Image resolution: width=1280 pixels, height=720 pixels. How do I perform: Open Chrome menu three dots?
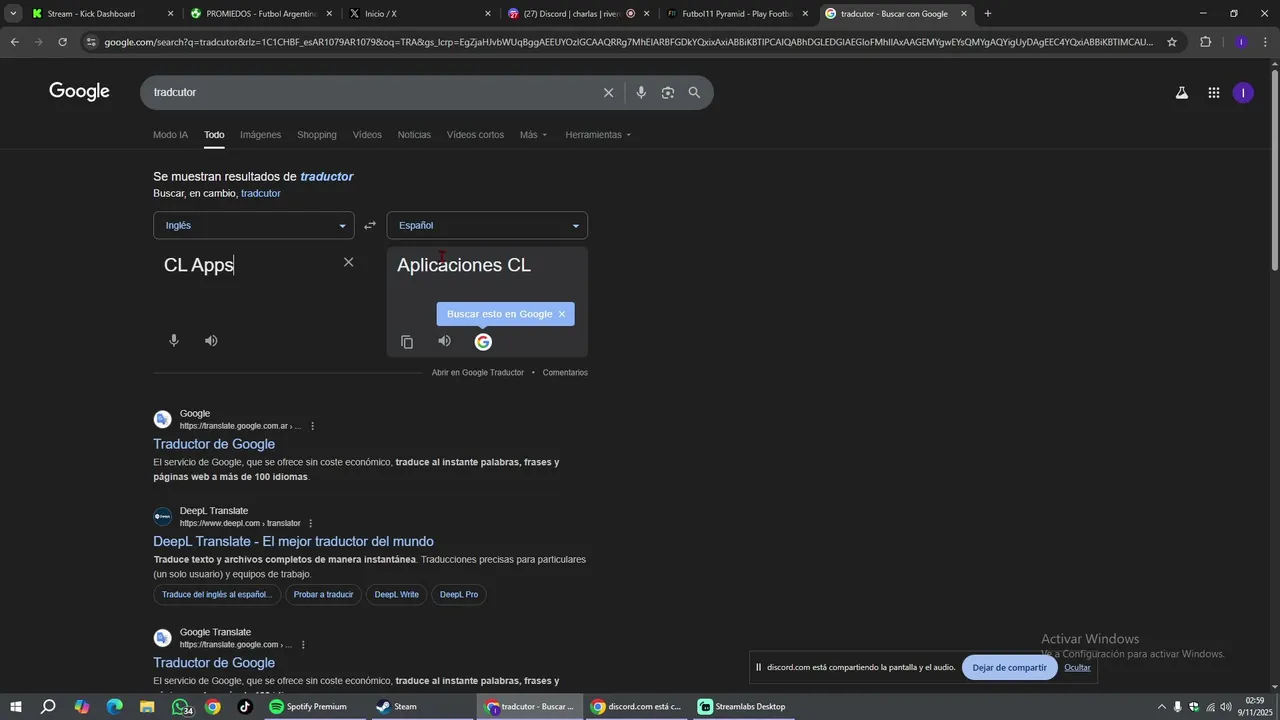point(1267,42)
